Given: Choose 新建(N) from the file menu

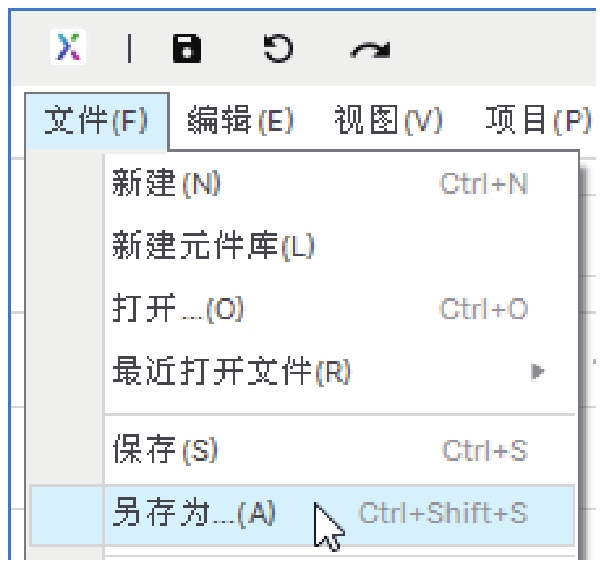Looking at the screenshot, I should 166,185.
